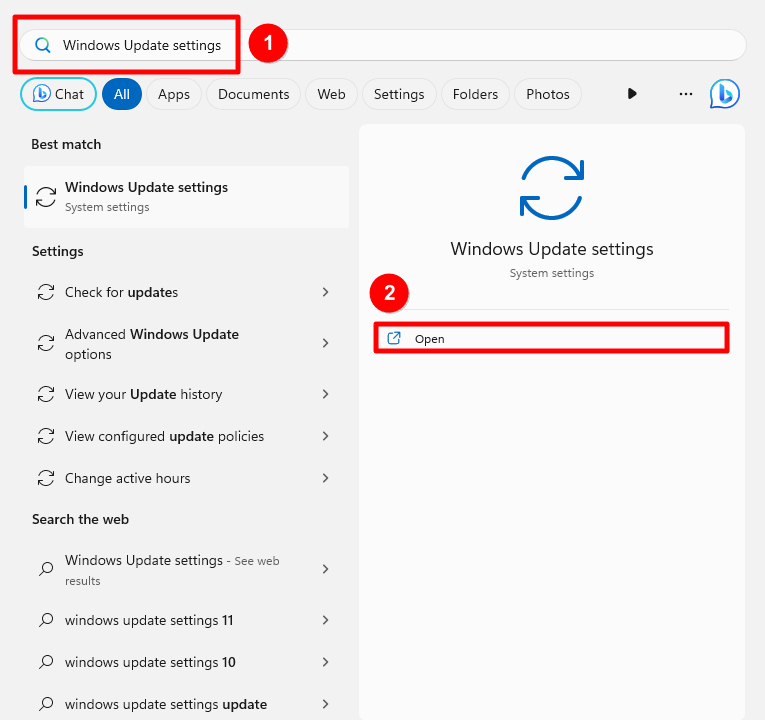Open Bing Chat tab
The image size is (765, 720).
click(59, 94)
